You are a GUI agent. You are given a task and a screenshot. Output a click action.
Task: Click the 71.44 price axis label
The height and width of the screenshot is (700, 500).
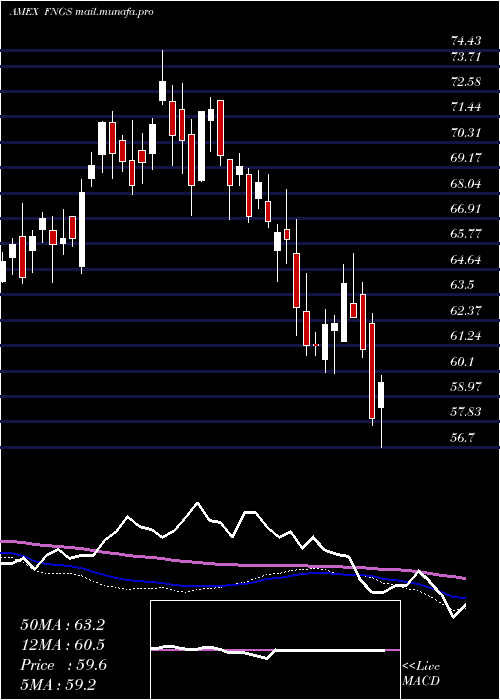click(466, 107)
